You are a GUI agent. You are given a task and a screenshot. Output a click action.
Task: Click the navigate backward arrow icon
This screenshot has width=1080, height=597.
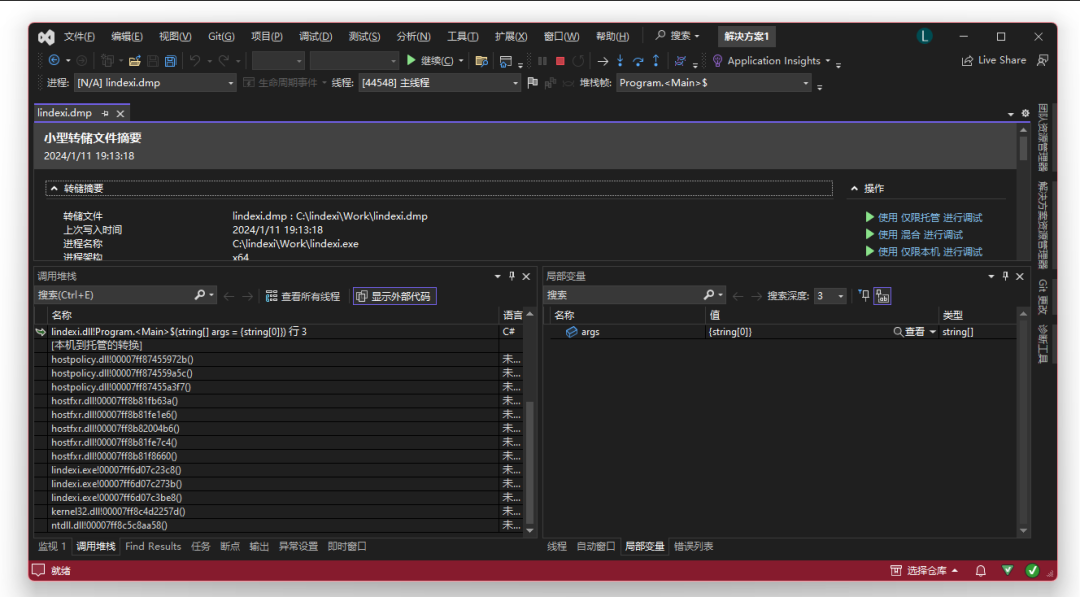(x=54, y=61)
